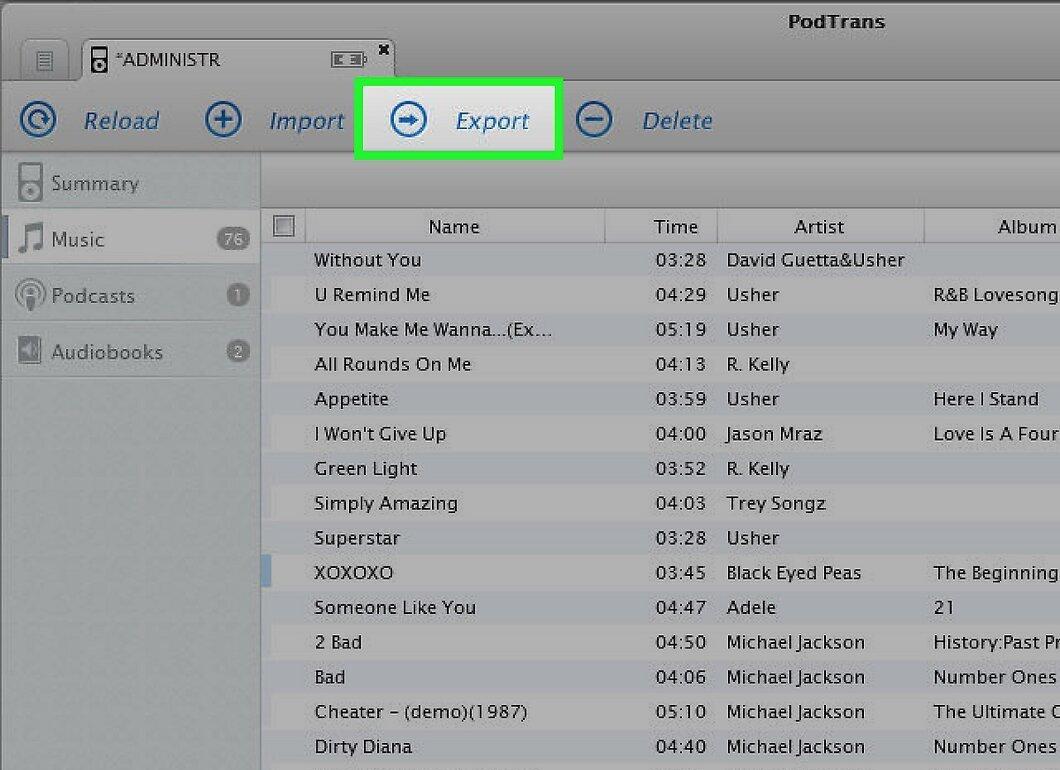
Task: Click the time 05:19
Action: click(681, 329)
